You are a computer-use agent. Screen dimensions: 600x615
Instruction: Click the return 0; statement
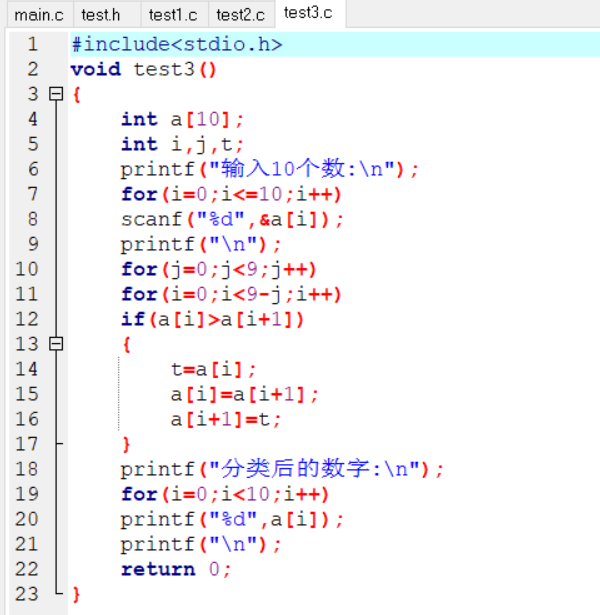click(176, 569)
